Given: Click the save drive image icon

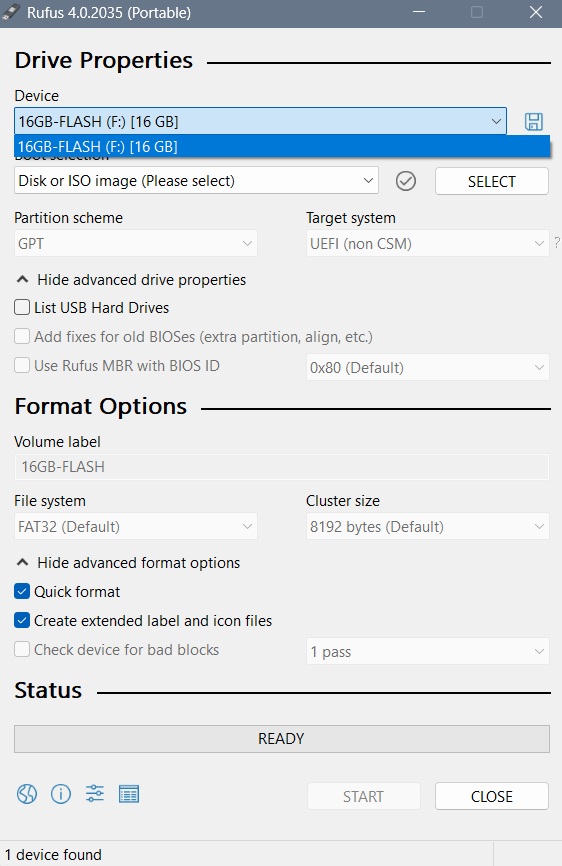Looking at the screenshot, I should point(533,122).
